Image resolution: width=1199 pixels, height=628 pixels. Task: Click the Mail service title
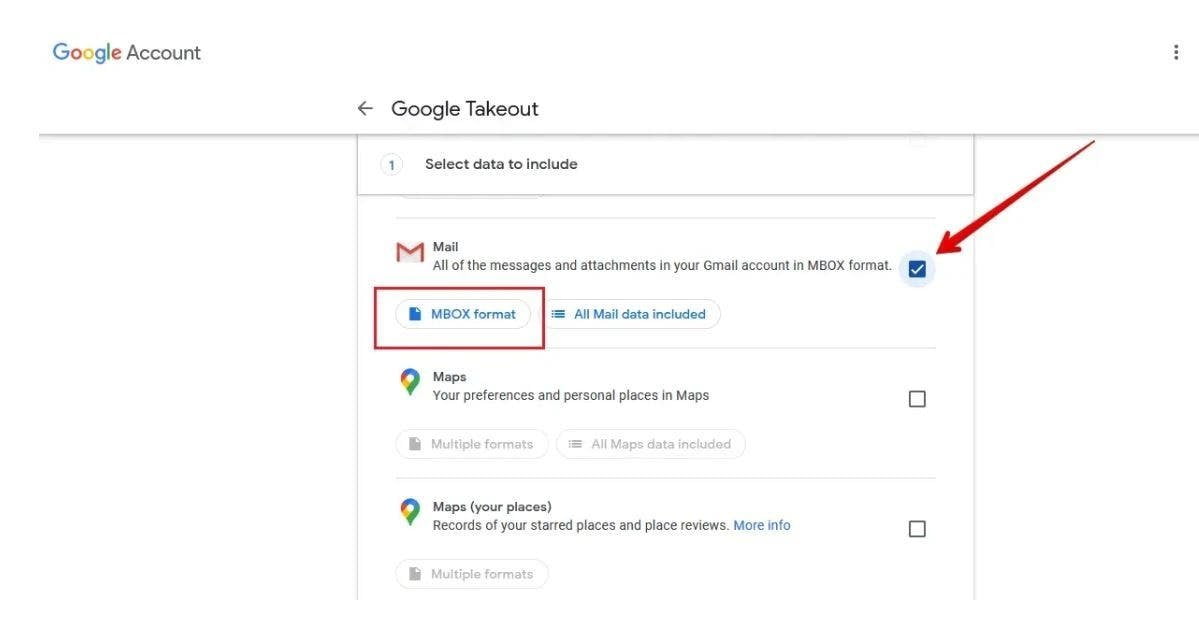[445, 246]
